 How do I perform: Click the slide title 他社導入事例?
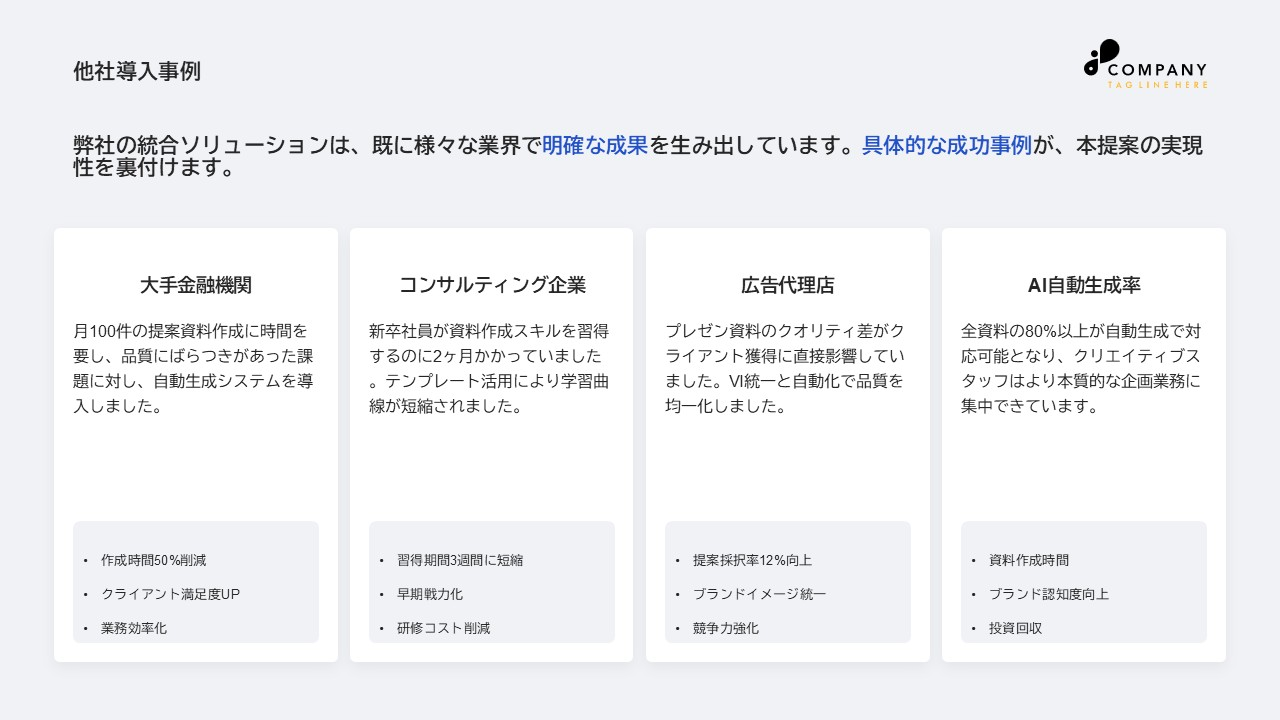137,71
